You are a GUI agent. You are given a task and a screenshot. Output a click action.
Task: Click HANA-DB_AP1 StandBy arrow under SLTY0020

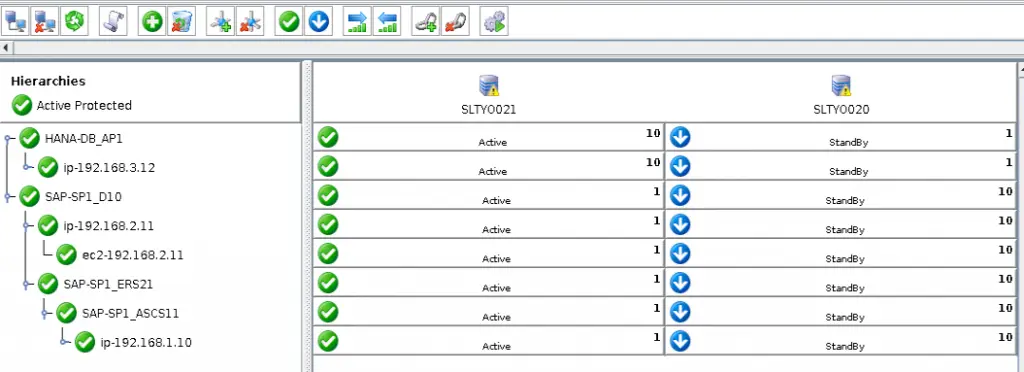coord(680,138)
